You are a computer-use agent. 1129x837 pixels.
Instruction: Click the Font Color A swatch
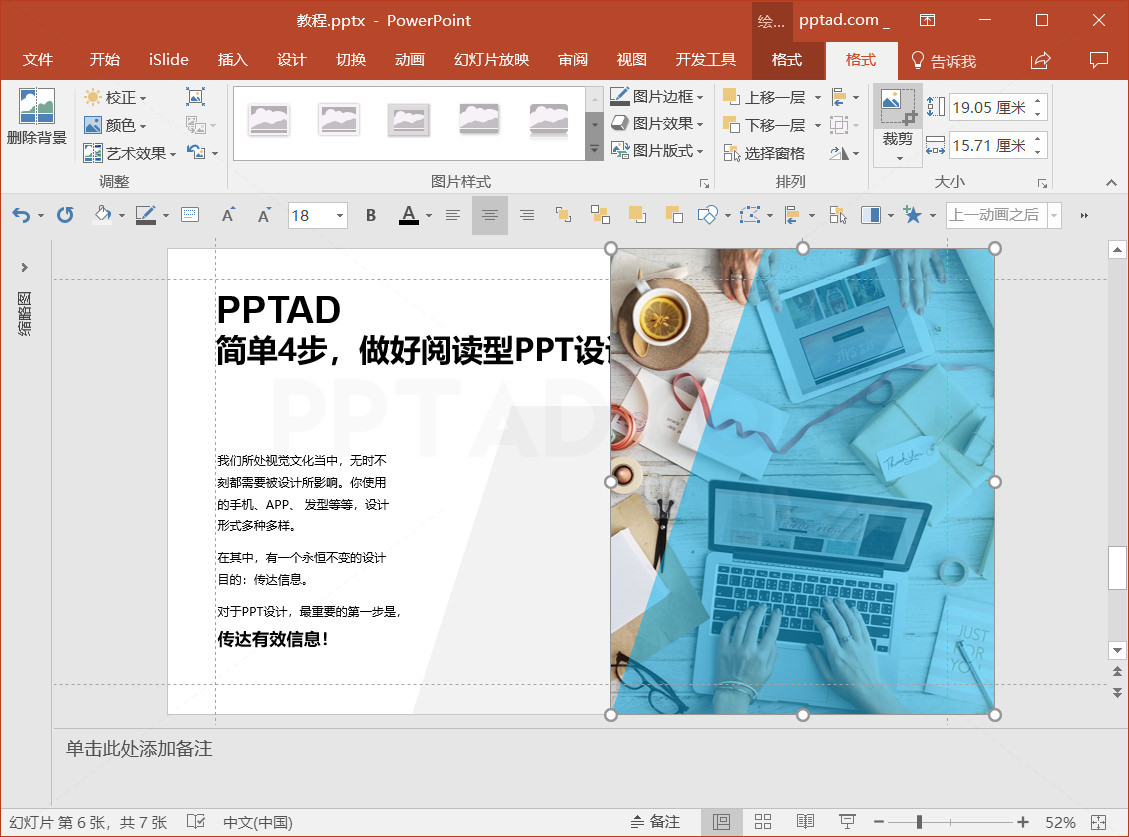(x=409, y=215)
